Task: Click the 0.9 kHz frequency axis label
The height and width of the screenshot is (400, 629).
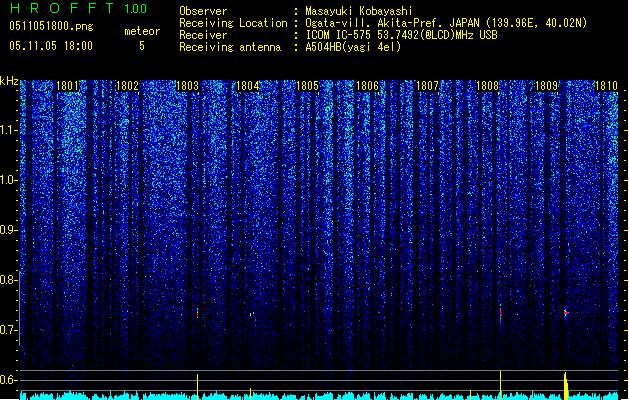Action: click(7, 230)
